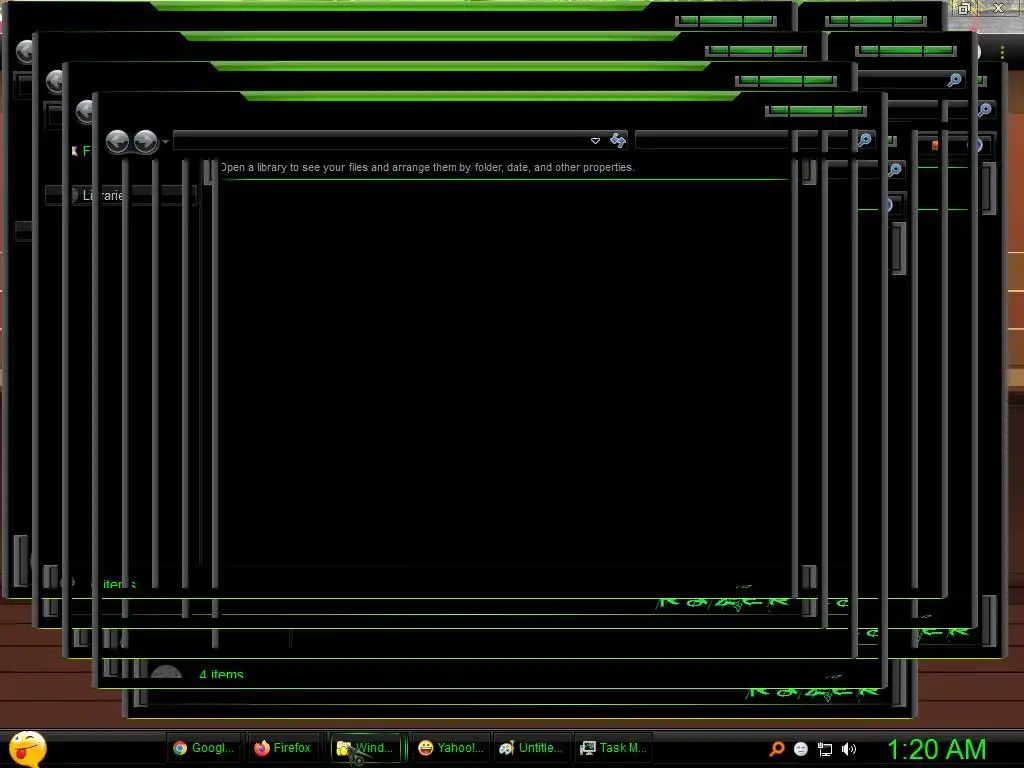
Task: Refresh the folder with the blue arrows icon
Action: (x=618, y=140)
